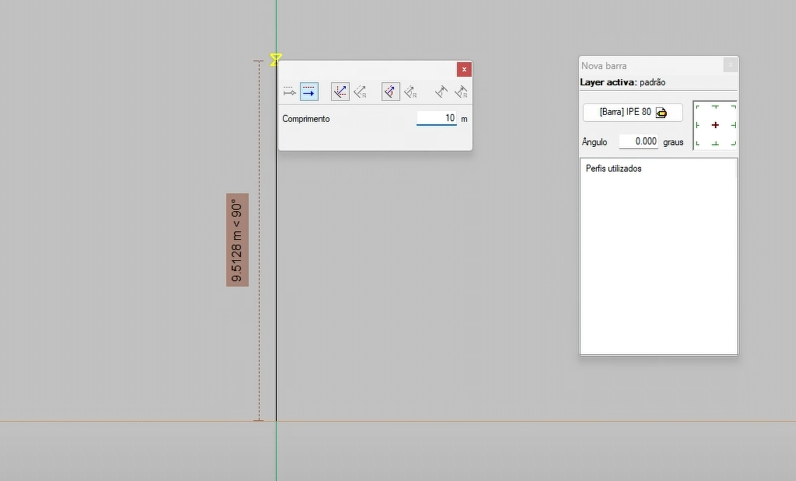Select the relative polar angle icon
Screen dimensions: 796x481
pyautogui.click(x=410, y=92)
